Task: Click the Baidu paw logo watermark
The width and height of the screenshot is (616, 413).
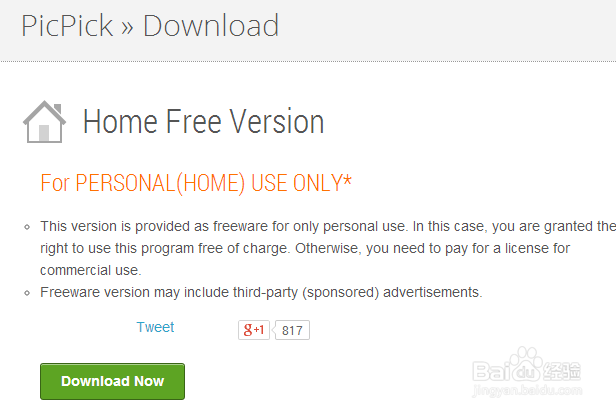Action: point(526,365)
